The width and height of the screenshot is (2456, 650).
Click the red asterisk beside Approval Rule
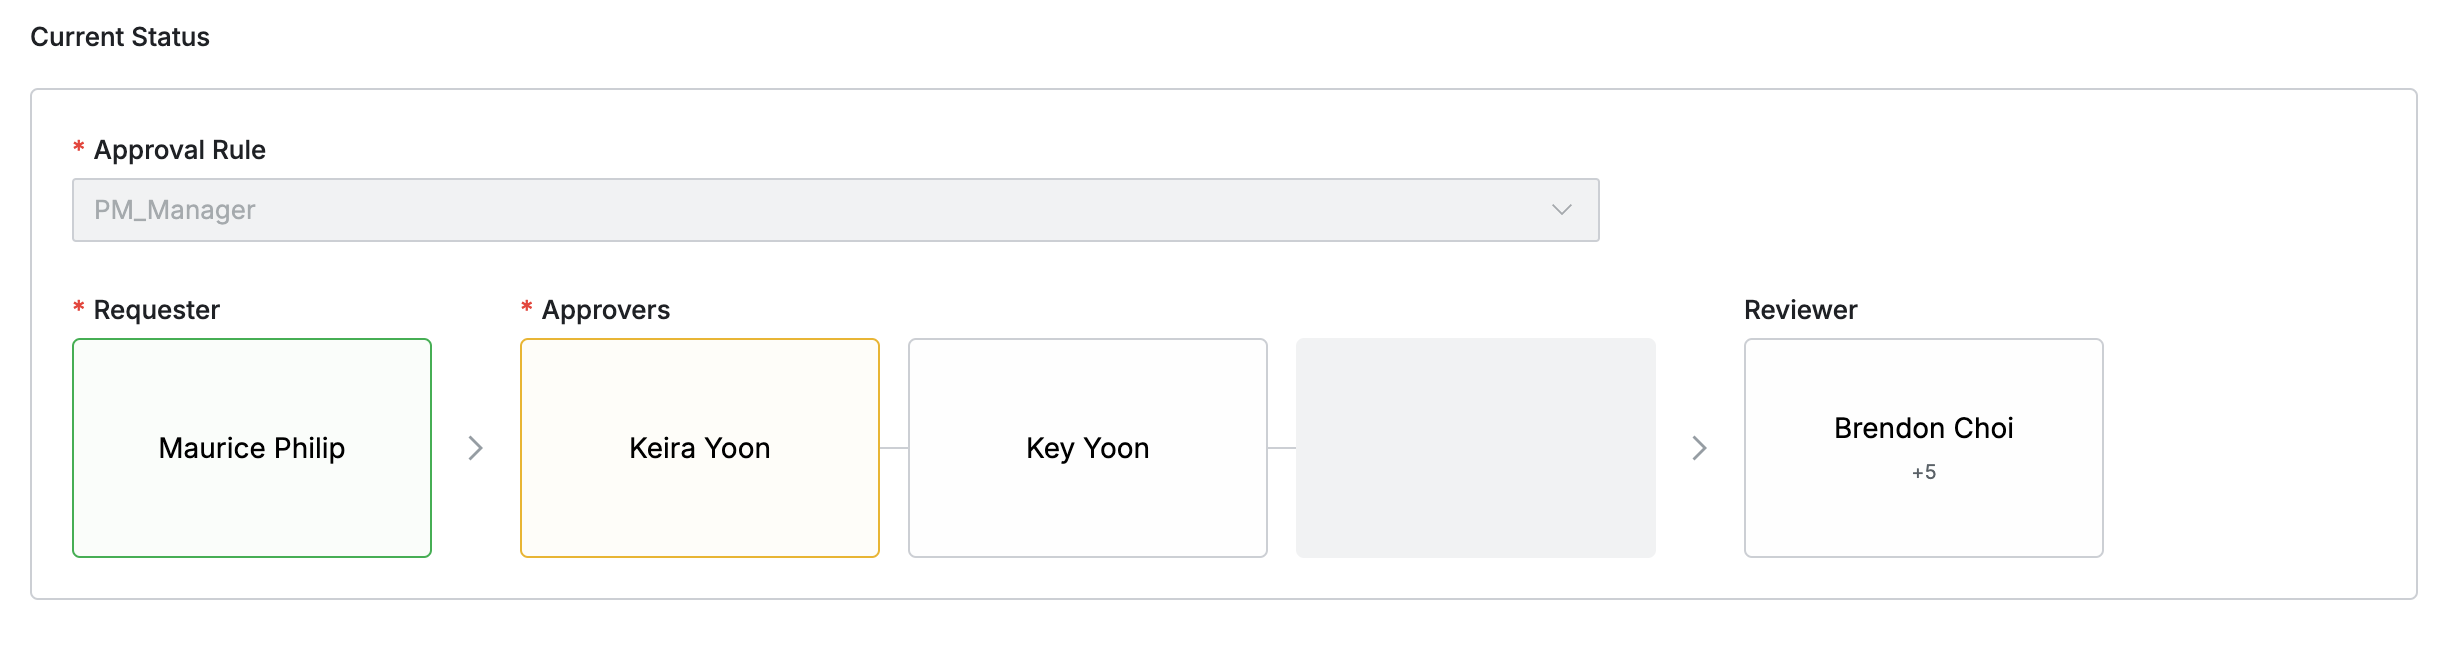(79, 149)
